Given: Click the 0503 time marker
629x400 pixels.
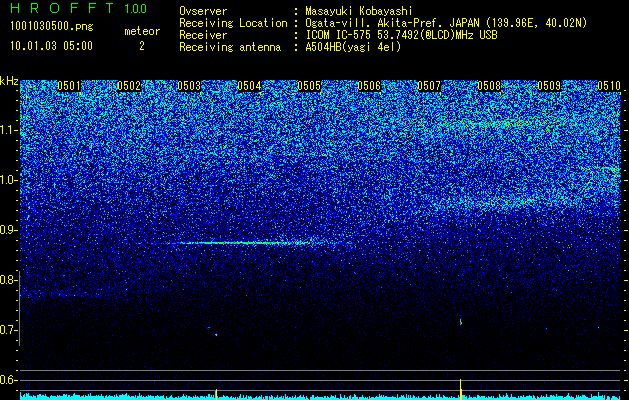Looking at the screenshot, I should [189, 86].
